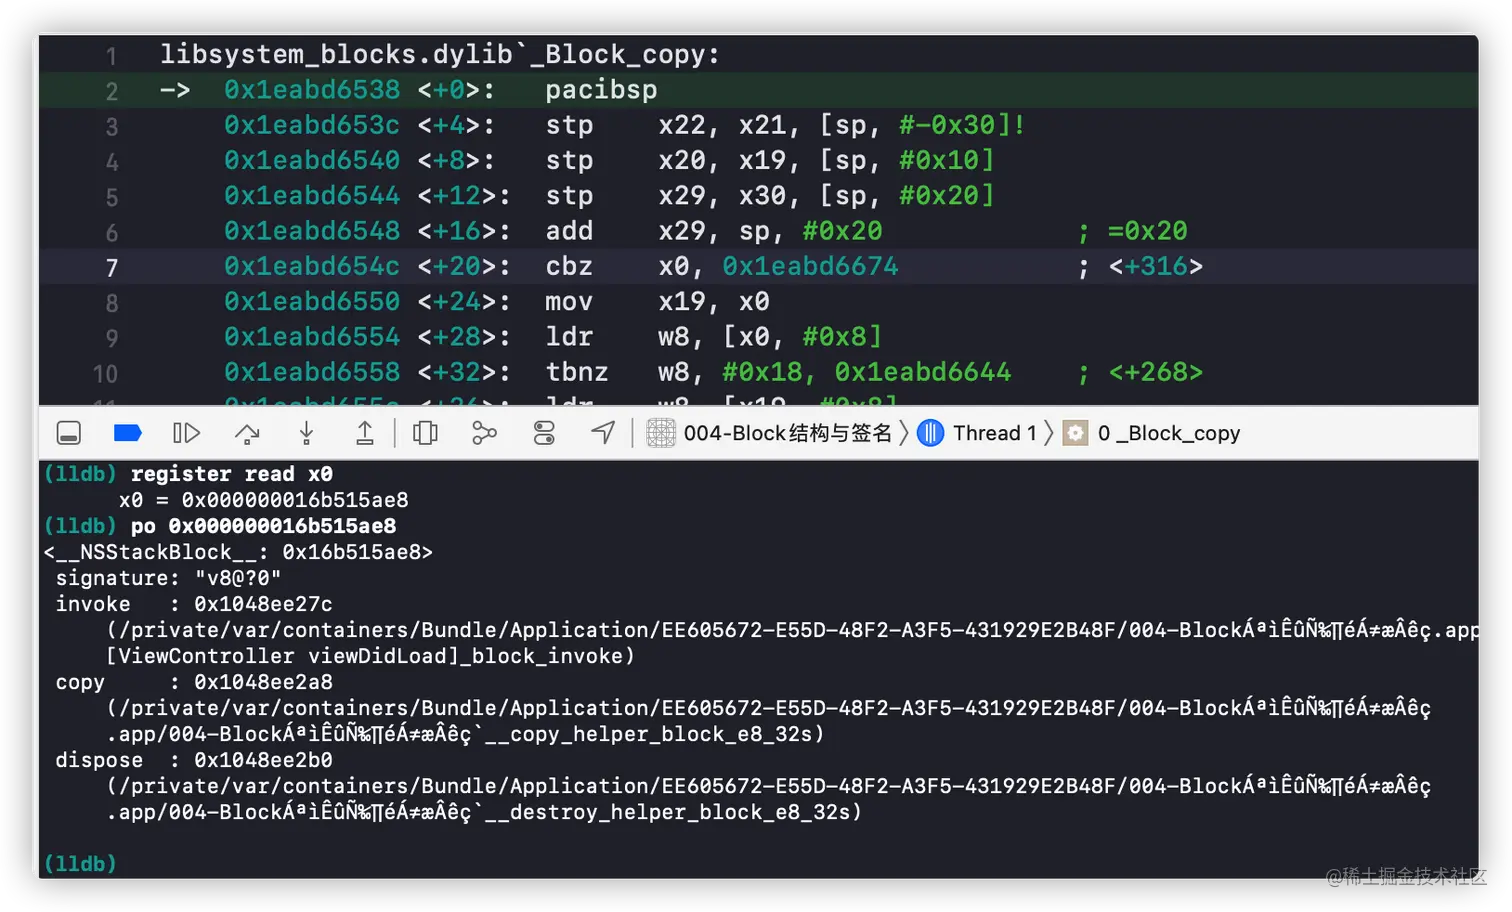Viewport: 1512px width, 912px height.
Task: Click the 'register read x0' command
Action: [232, 474]
